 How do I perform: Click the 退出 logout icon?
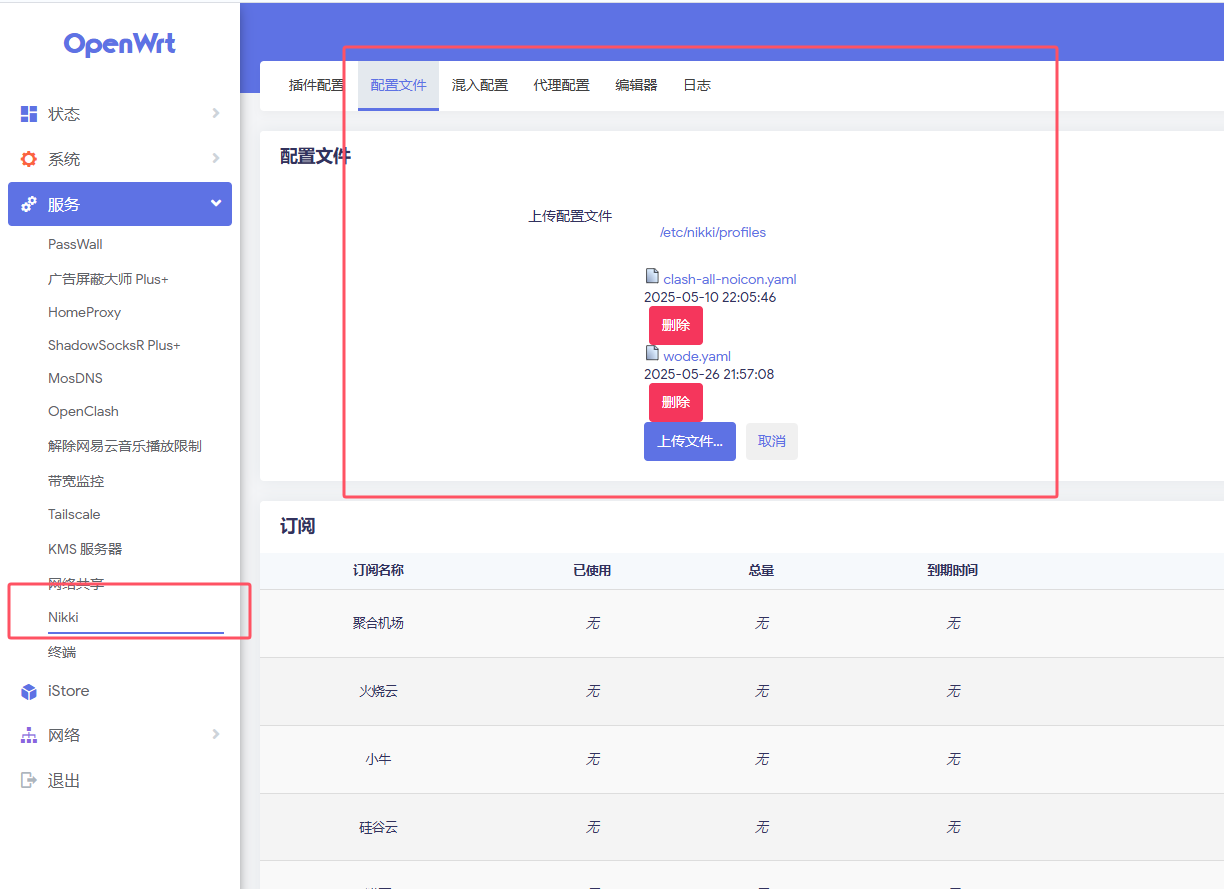tap(29, 780)
